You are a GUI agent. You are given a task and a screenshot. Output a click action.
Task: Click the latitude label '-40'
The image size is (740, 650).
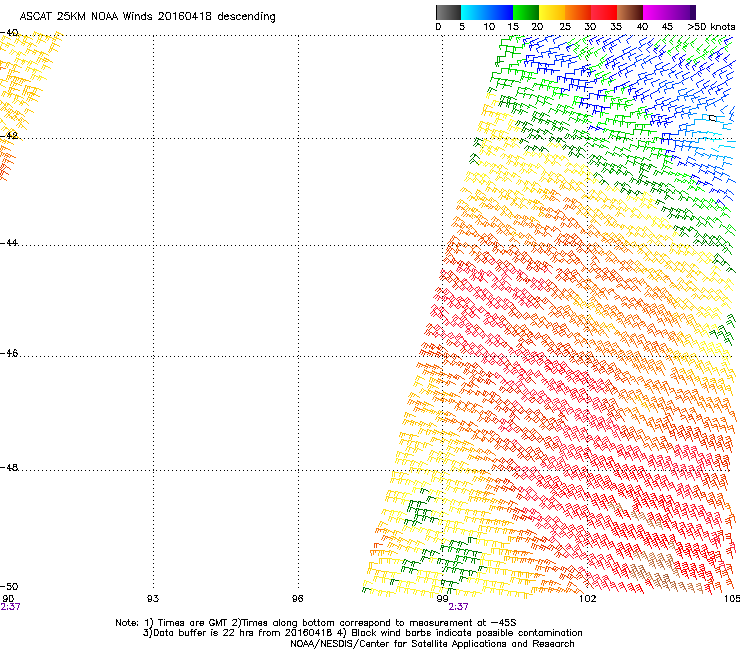pyautogui.click(x=9, y=33)
